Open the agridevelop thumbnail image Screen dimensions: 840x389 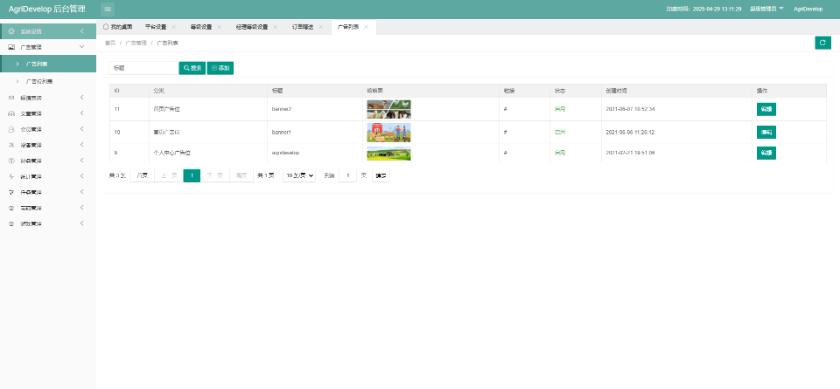389,153
